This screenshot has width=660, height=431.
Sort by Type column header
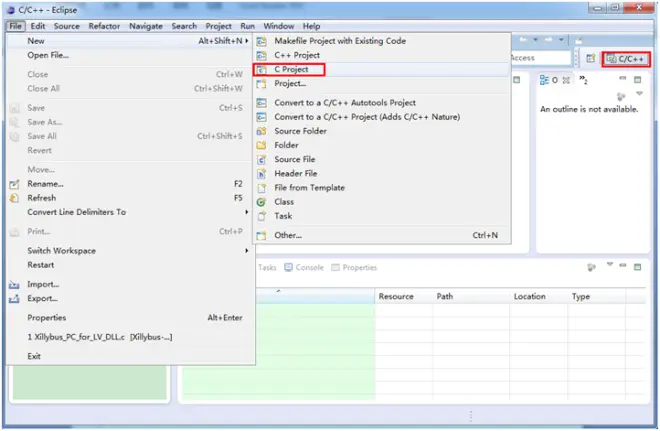(596, 297)
